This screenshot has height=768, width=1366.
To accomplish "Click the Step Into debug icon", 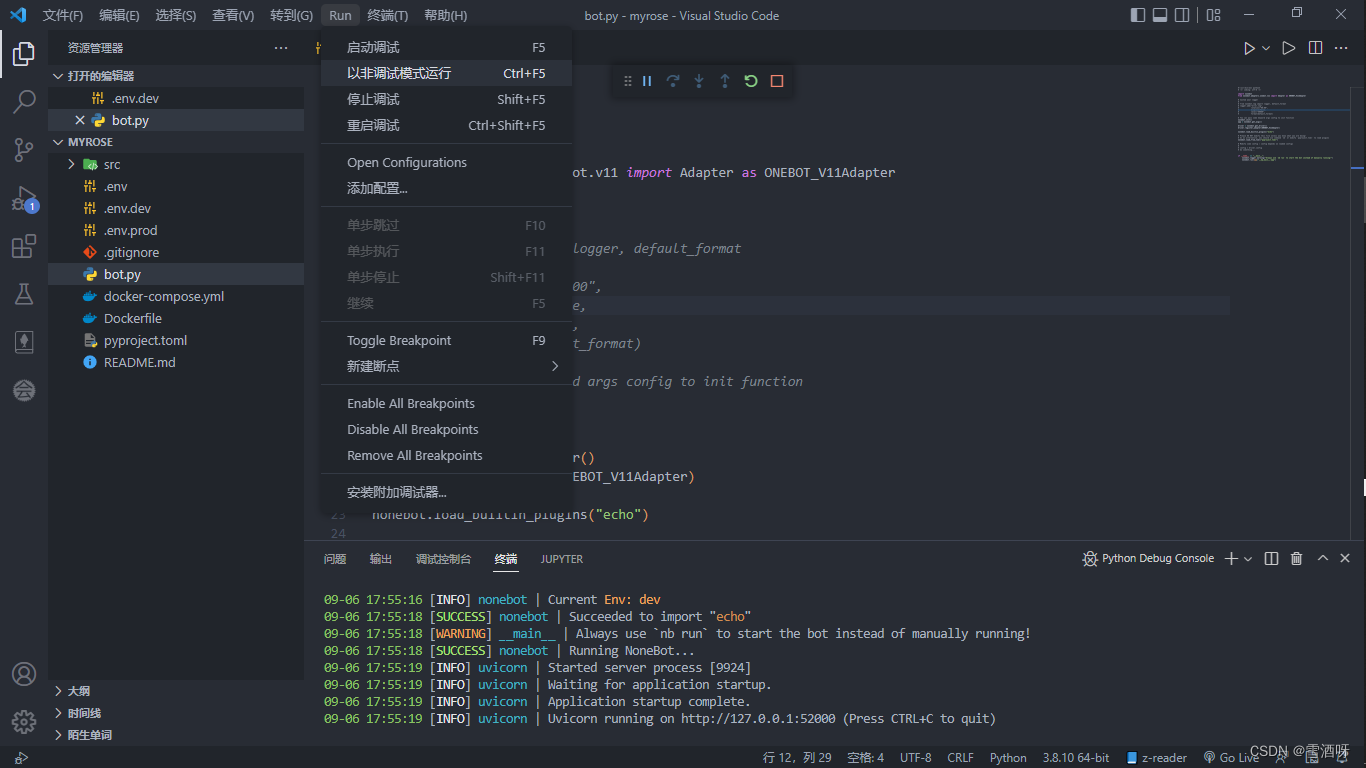I will coord(699,81).
